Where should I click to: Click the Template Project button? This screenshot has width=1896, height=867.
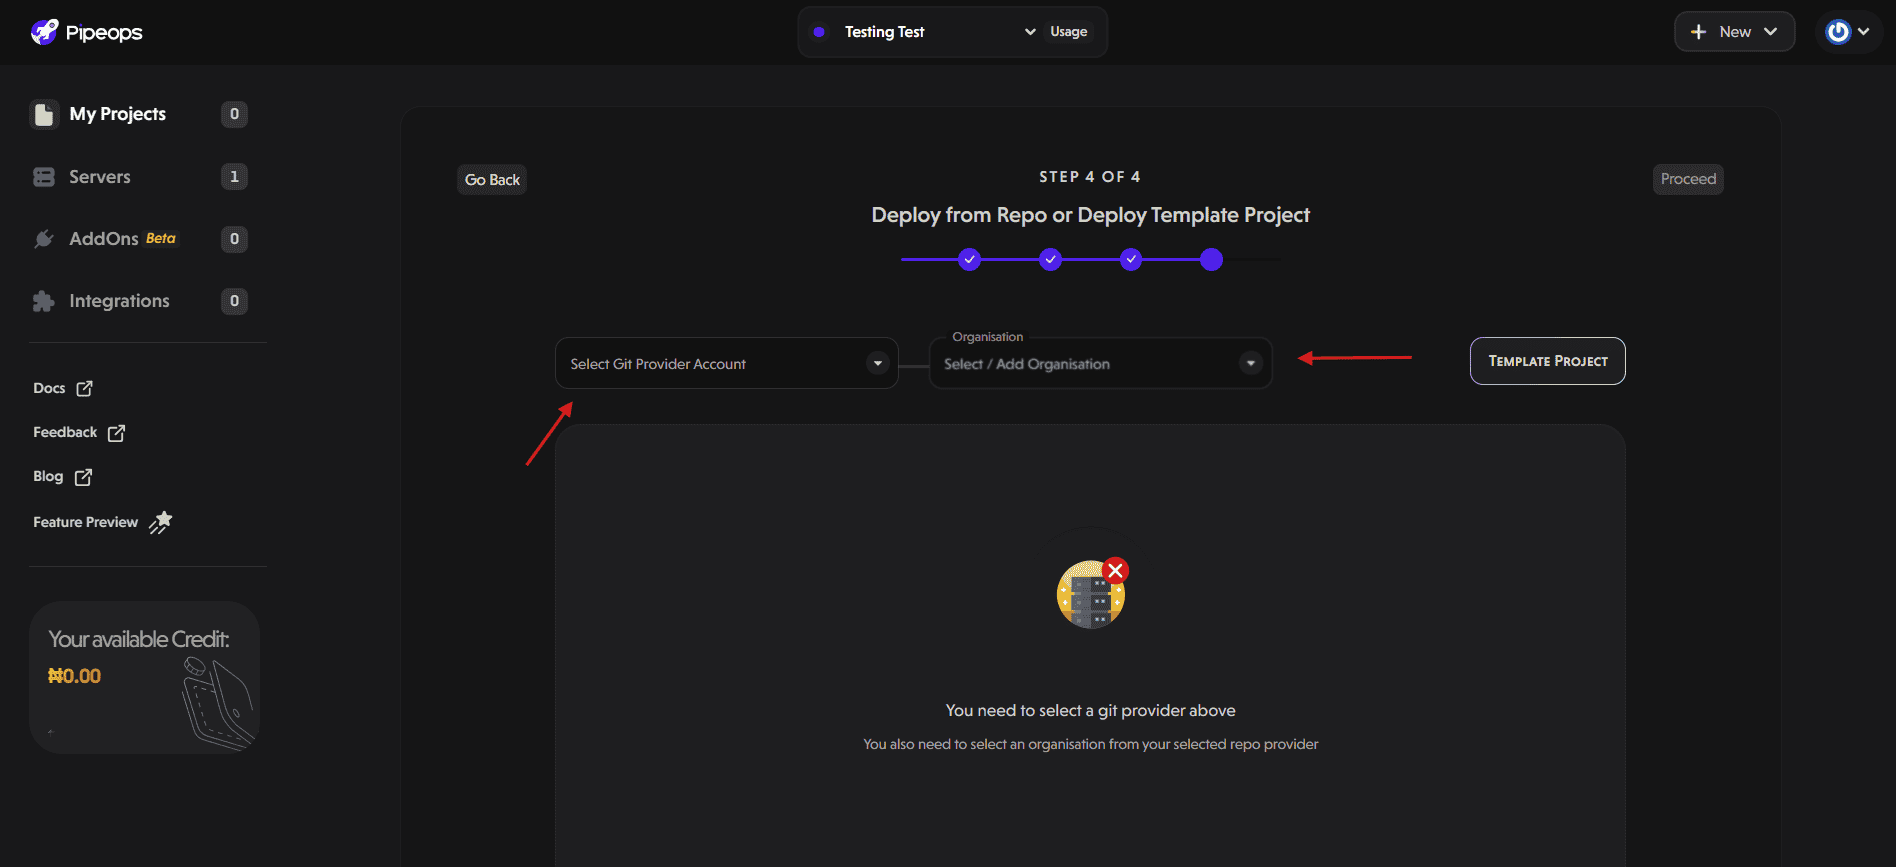(1548, 361)
